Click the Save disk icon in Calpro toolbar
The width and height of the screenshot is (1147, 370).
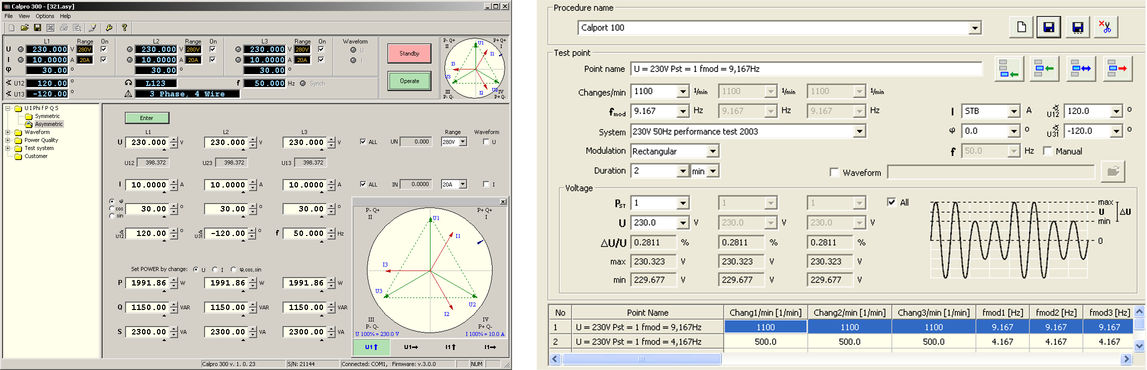click(37, 28)
